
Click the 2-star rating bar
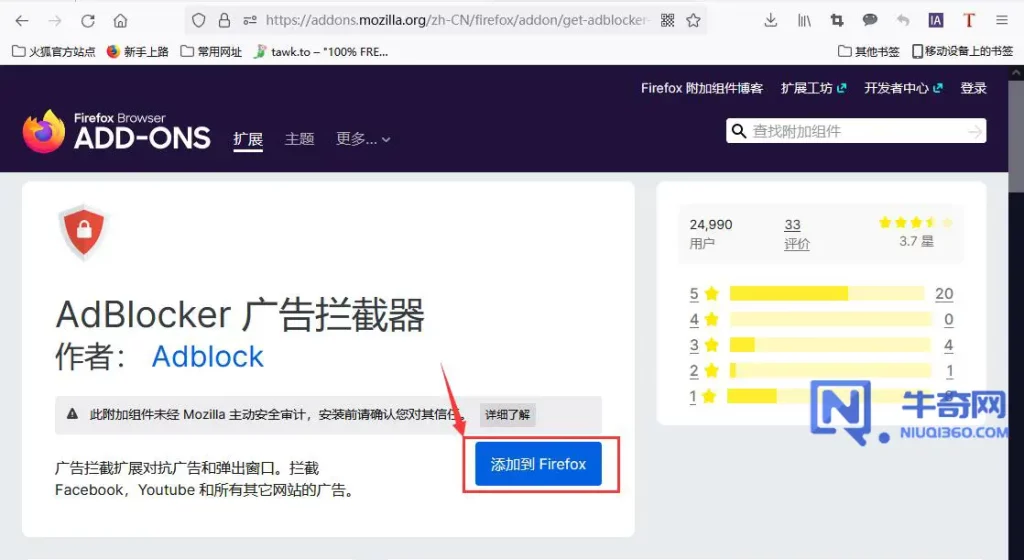click(x=830, y=371)
